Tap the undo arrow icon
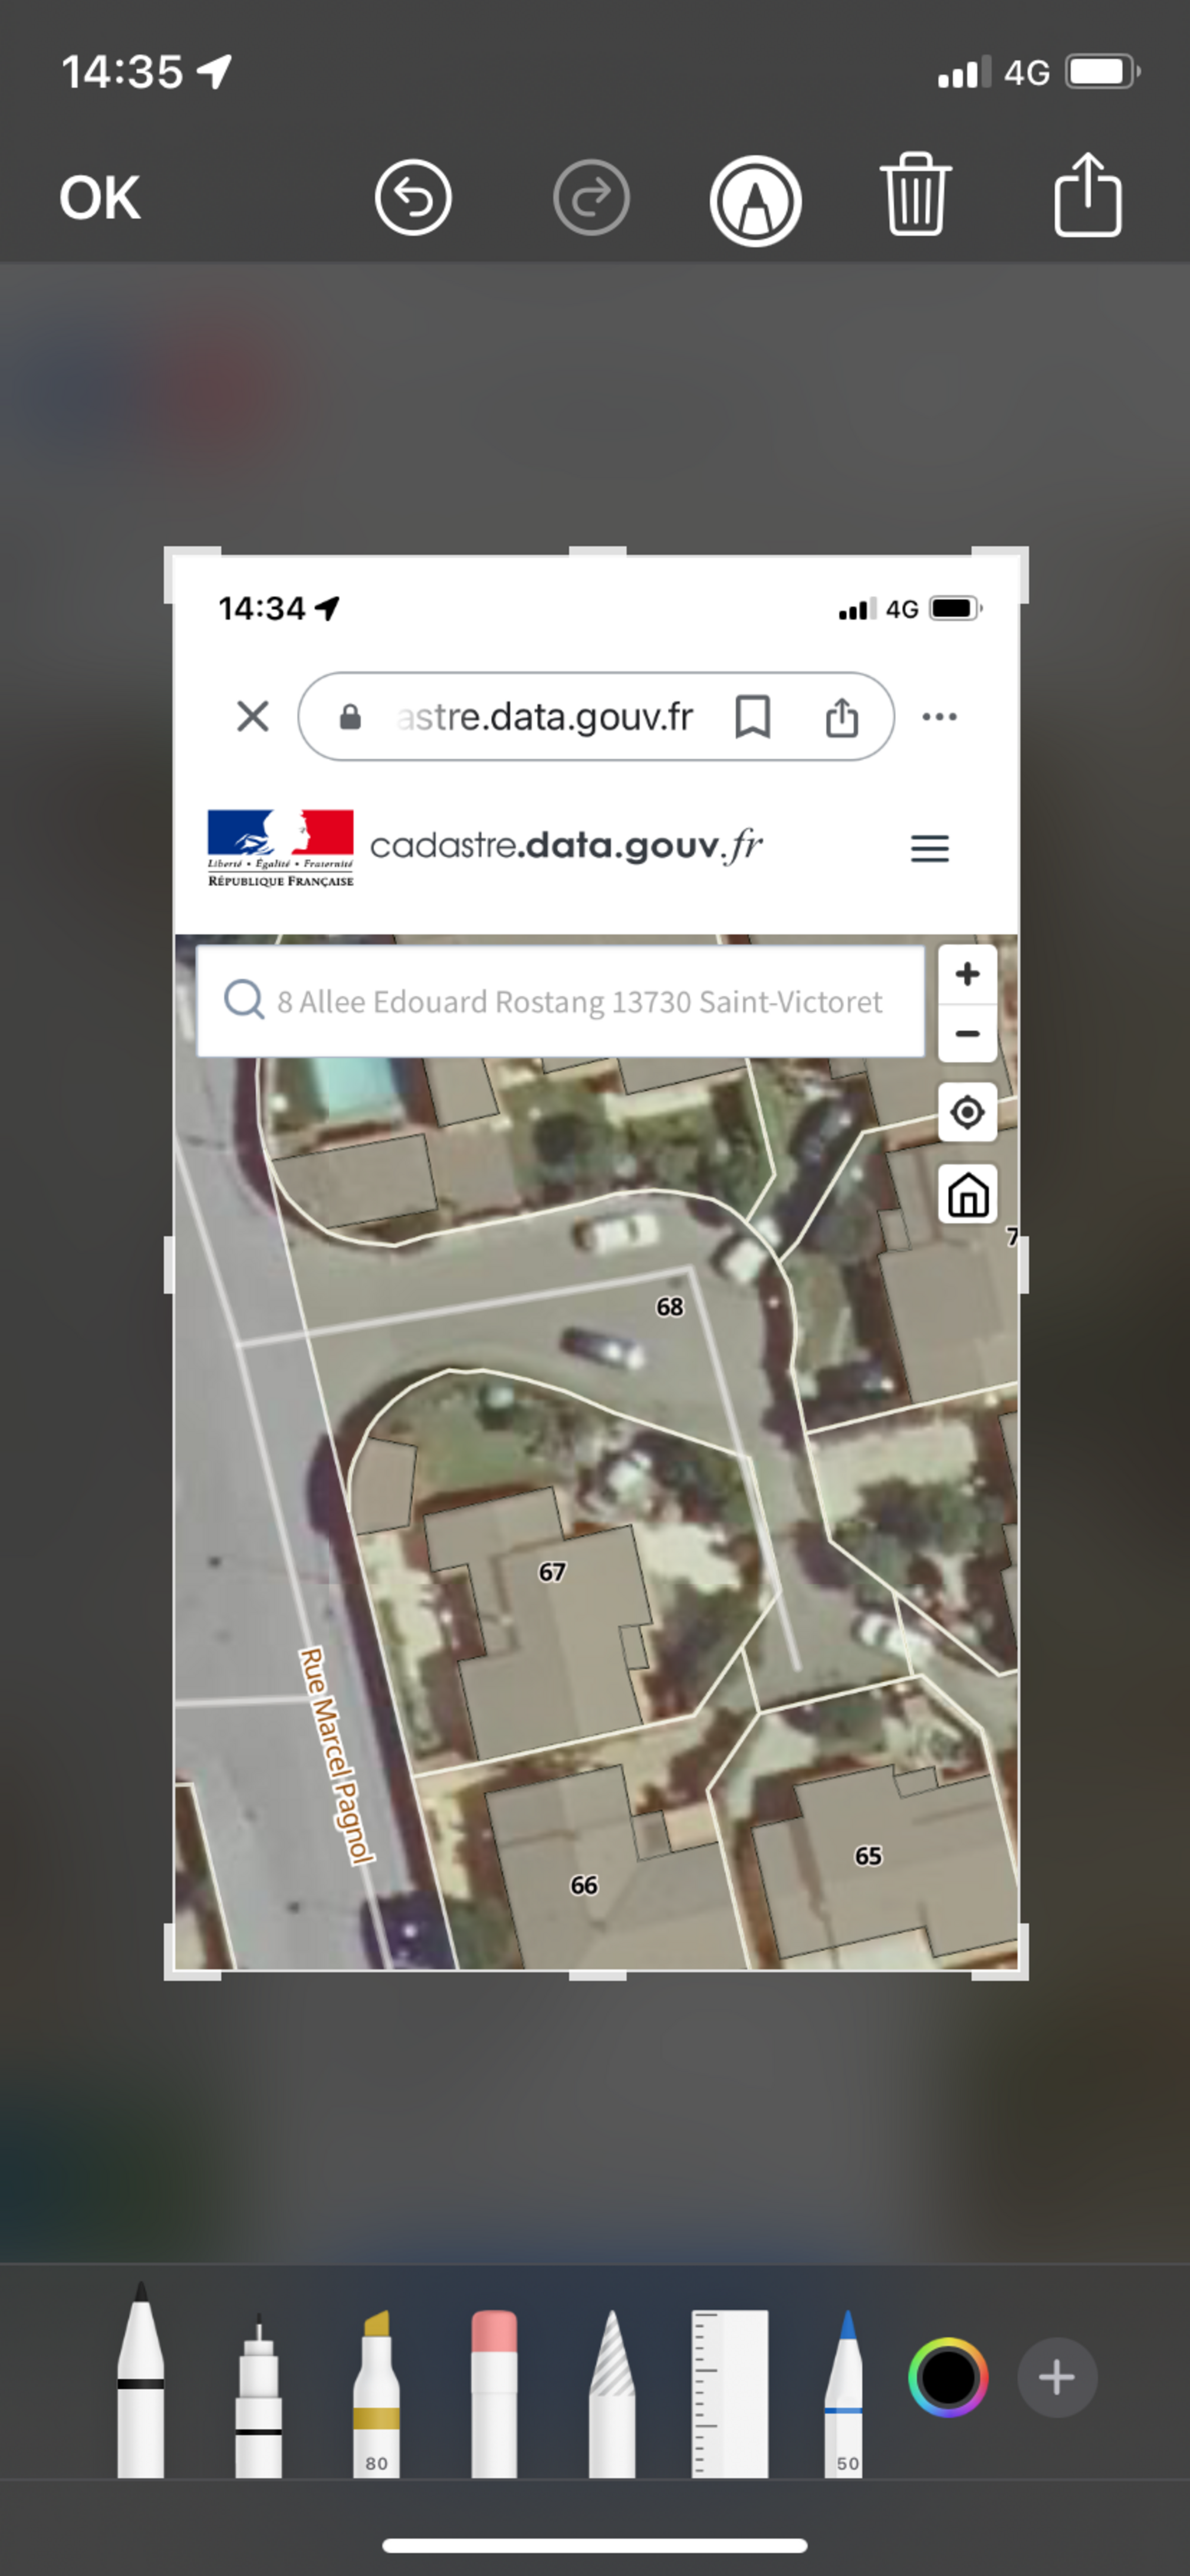This screenshot has height=2576, width=1190. (413, 197)
